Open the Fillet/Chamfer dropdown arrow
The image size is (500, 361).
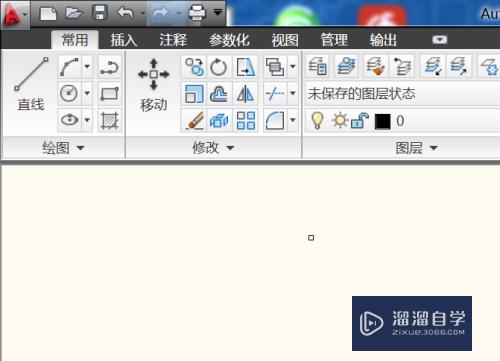click(293, 120)
